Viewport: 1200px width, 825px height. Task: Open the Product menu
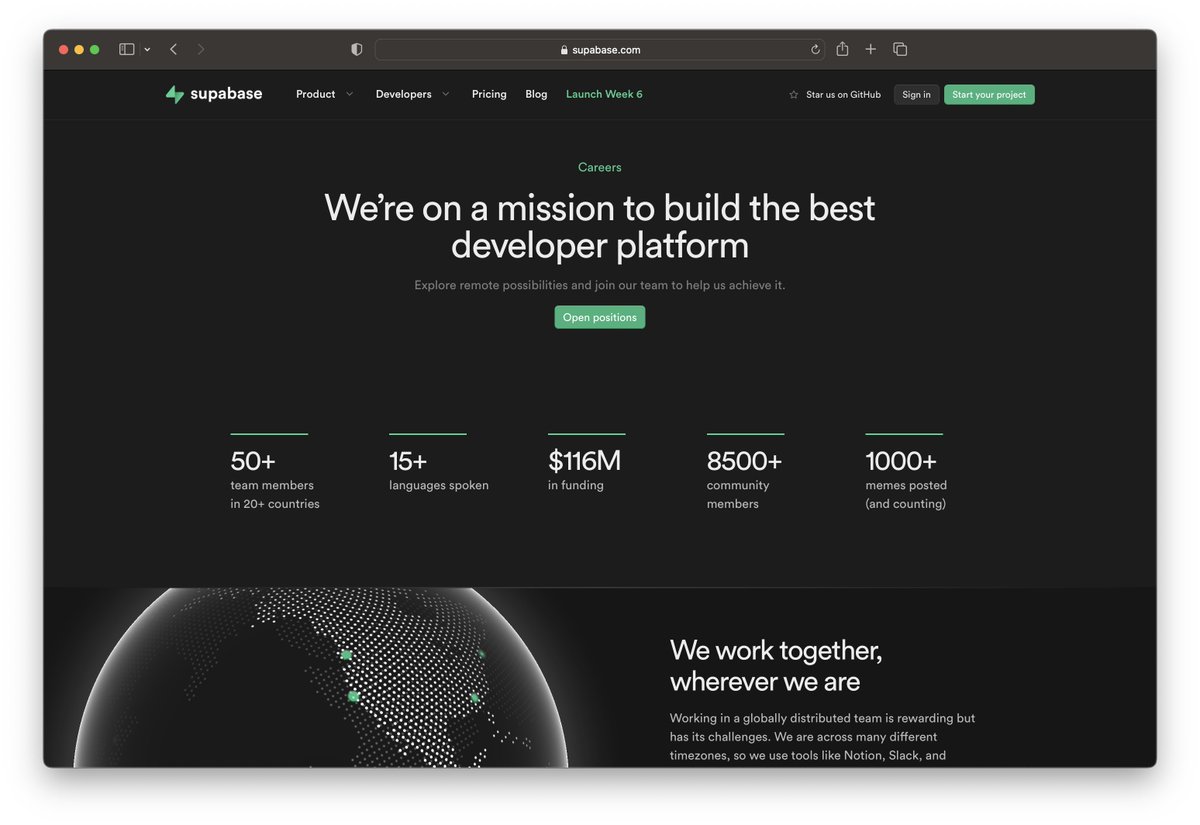(x=315, y=94)
